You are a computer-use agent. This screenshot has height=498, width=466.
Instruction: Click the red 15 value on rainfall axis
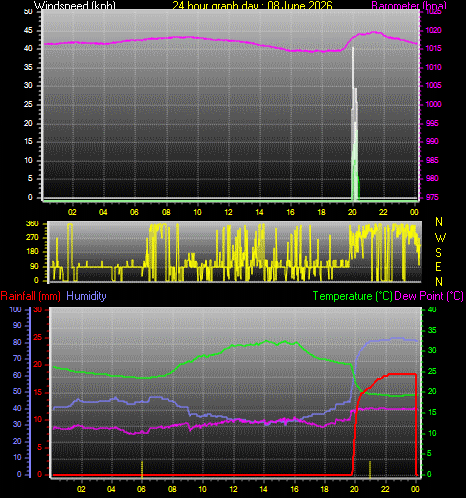[38, 392]
